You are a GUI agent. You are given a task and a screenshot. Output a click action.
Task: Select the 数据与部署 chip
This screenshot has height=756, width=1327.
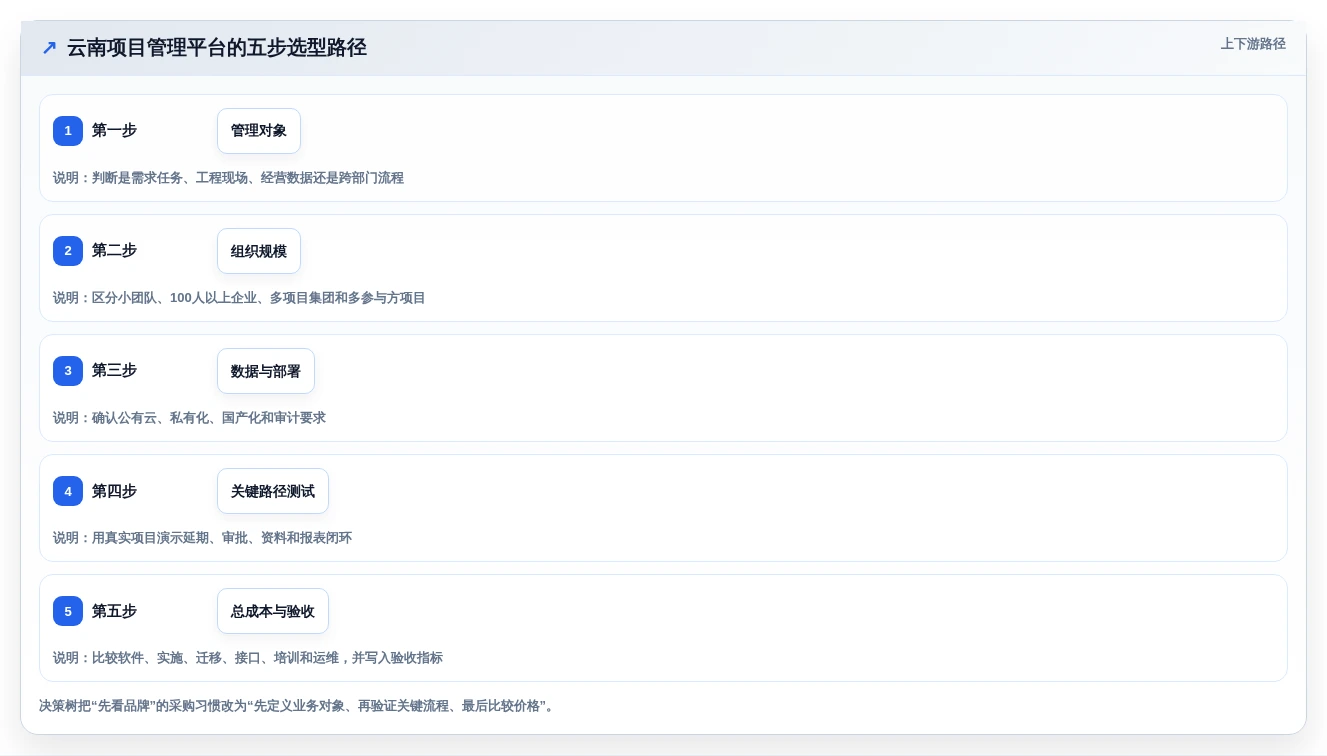coord(266,371)
